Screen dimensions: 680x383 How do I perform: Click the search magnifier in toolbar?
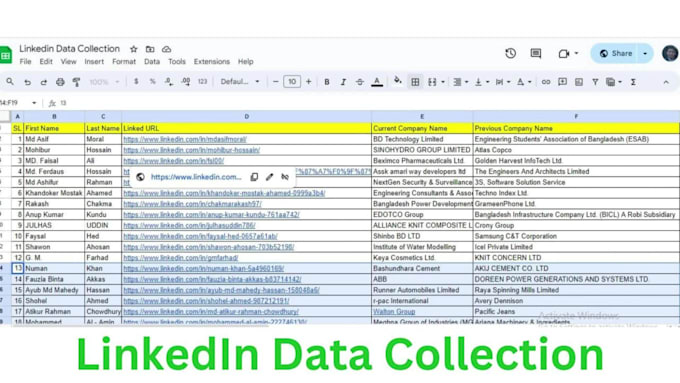tap(10, 82)
